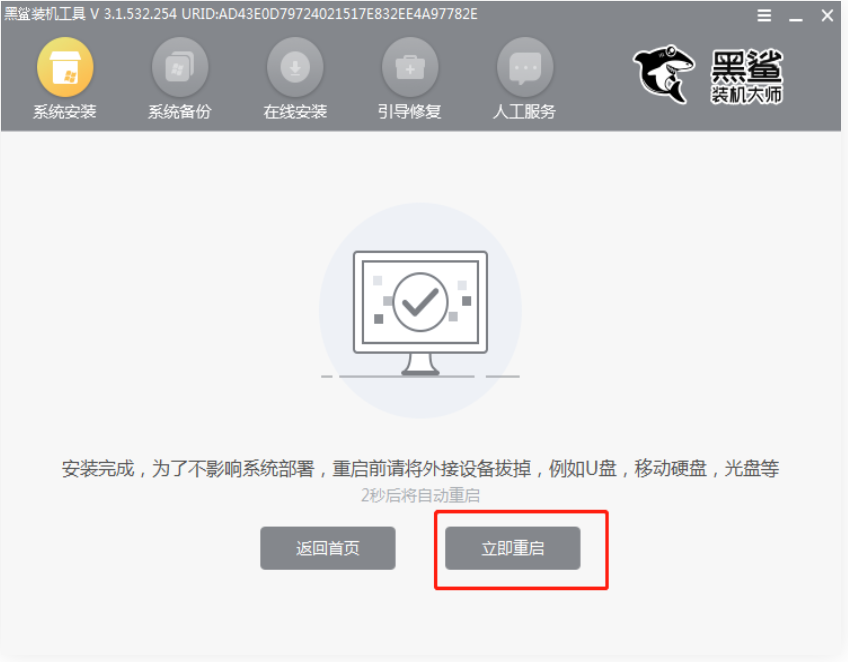Click the 2秒后将自动重启 countdown text
The image size is (848, 662).
420,495
